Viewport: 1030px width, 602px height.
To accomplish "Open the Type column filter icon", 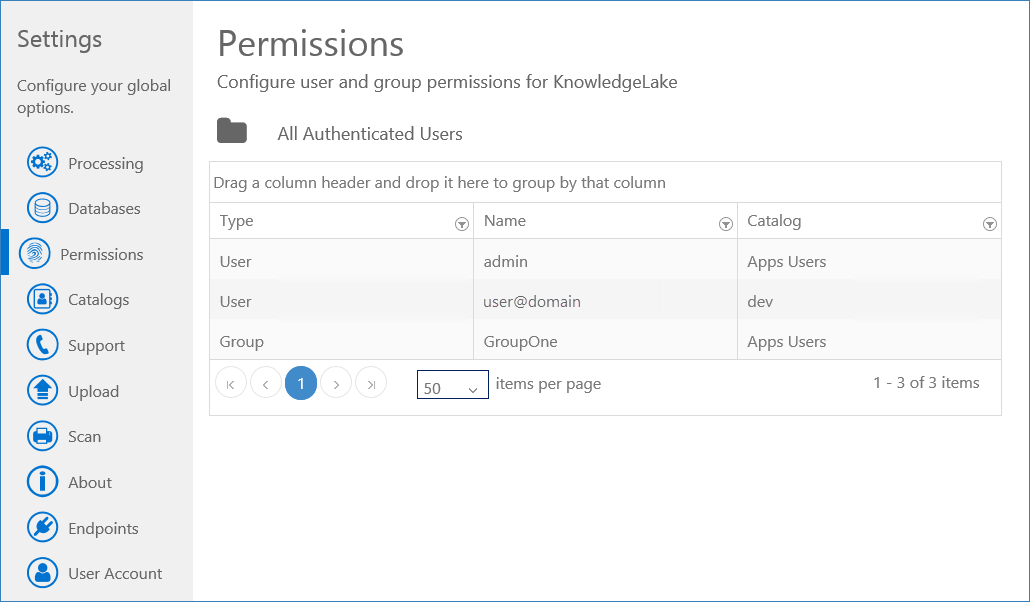I will coord(462,225).
